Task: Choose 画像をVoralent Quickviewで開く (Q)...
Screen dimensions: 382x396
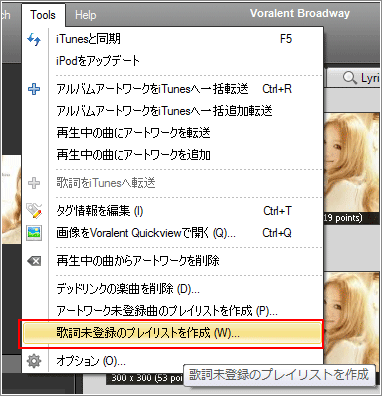Action: click(173, 233)
